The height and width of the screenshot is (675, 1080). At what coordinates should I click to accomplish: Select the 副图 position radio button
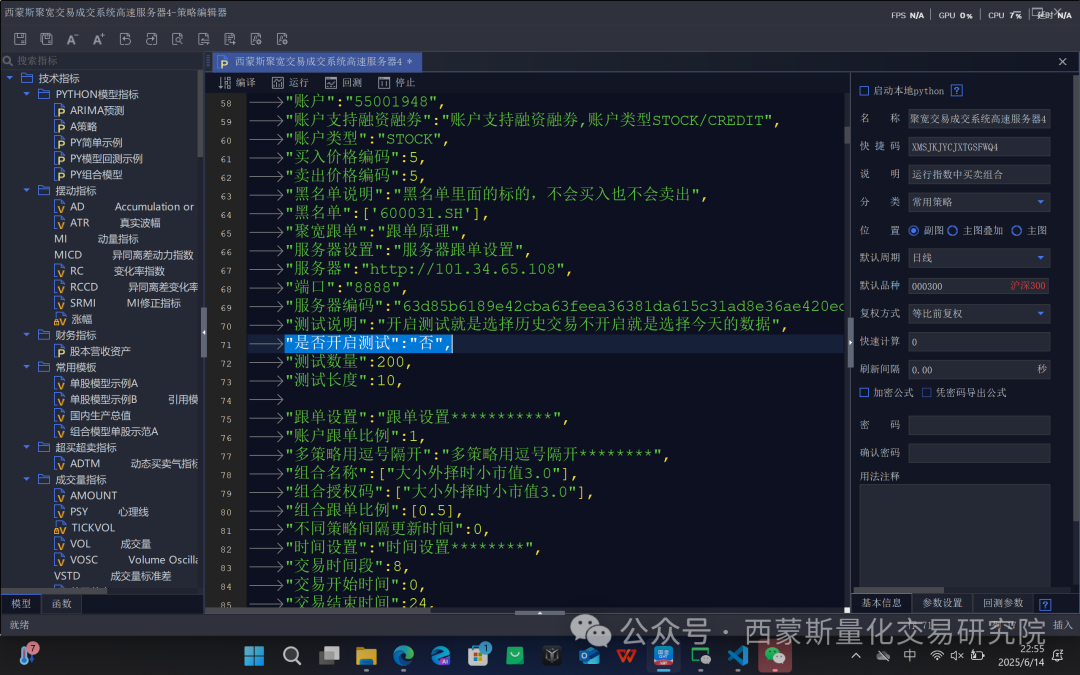(x=914, y=231)
